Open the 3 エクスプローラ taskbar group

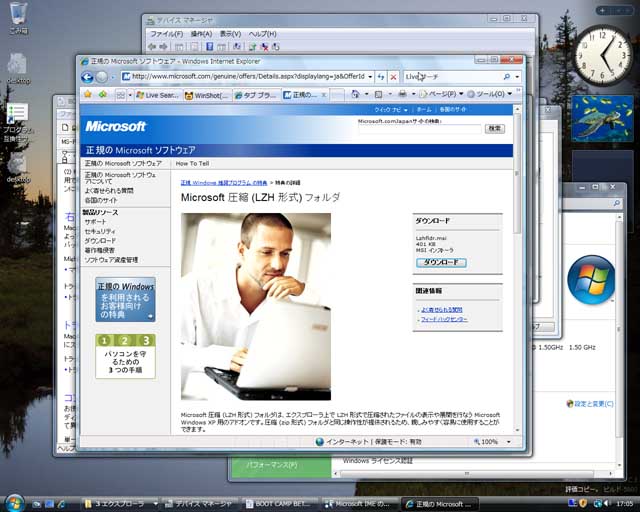[120, 504]
